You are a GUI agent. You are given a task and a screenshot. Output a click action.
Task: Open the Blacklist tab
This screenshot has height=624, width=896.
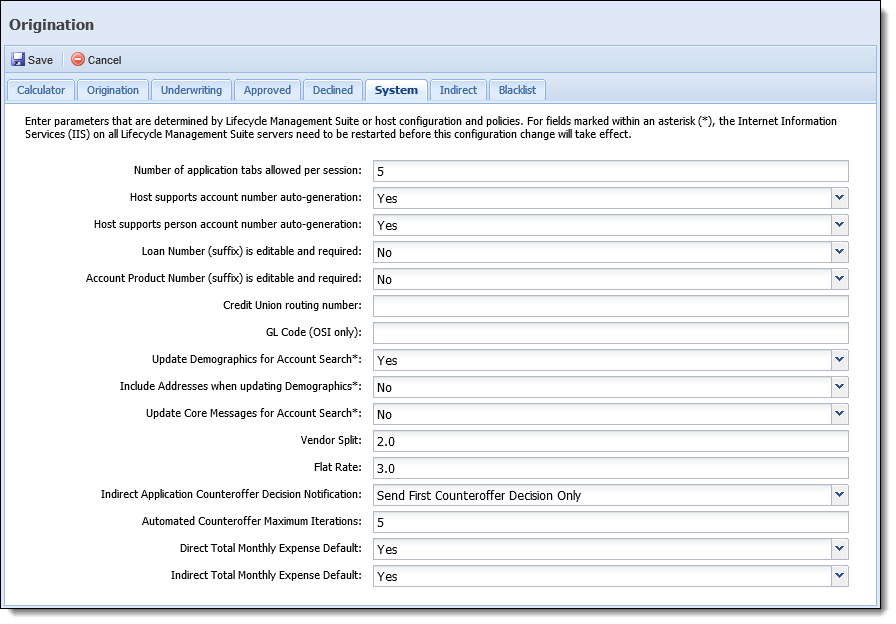tap(517, 90)
